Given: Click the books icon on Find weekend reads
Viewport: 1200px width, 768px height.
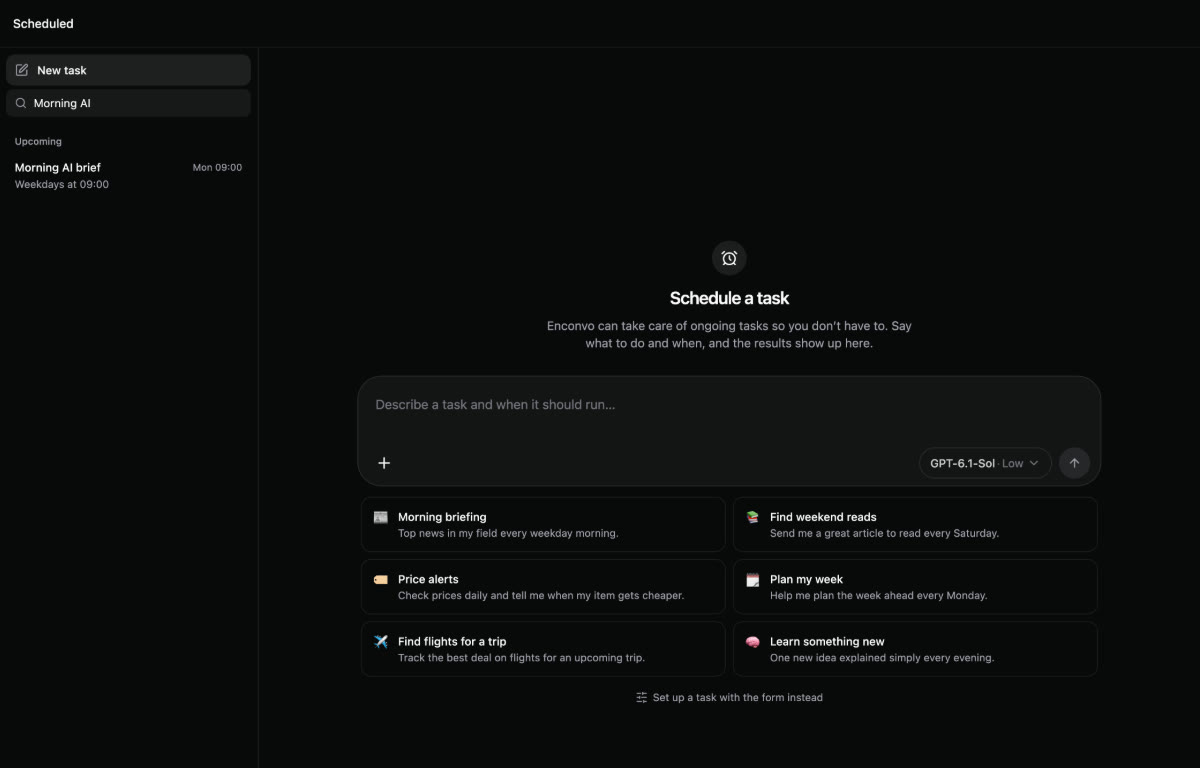Looking at the screenshot, I should click(752, 517).
